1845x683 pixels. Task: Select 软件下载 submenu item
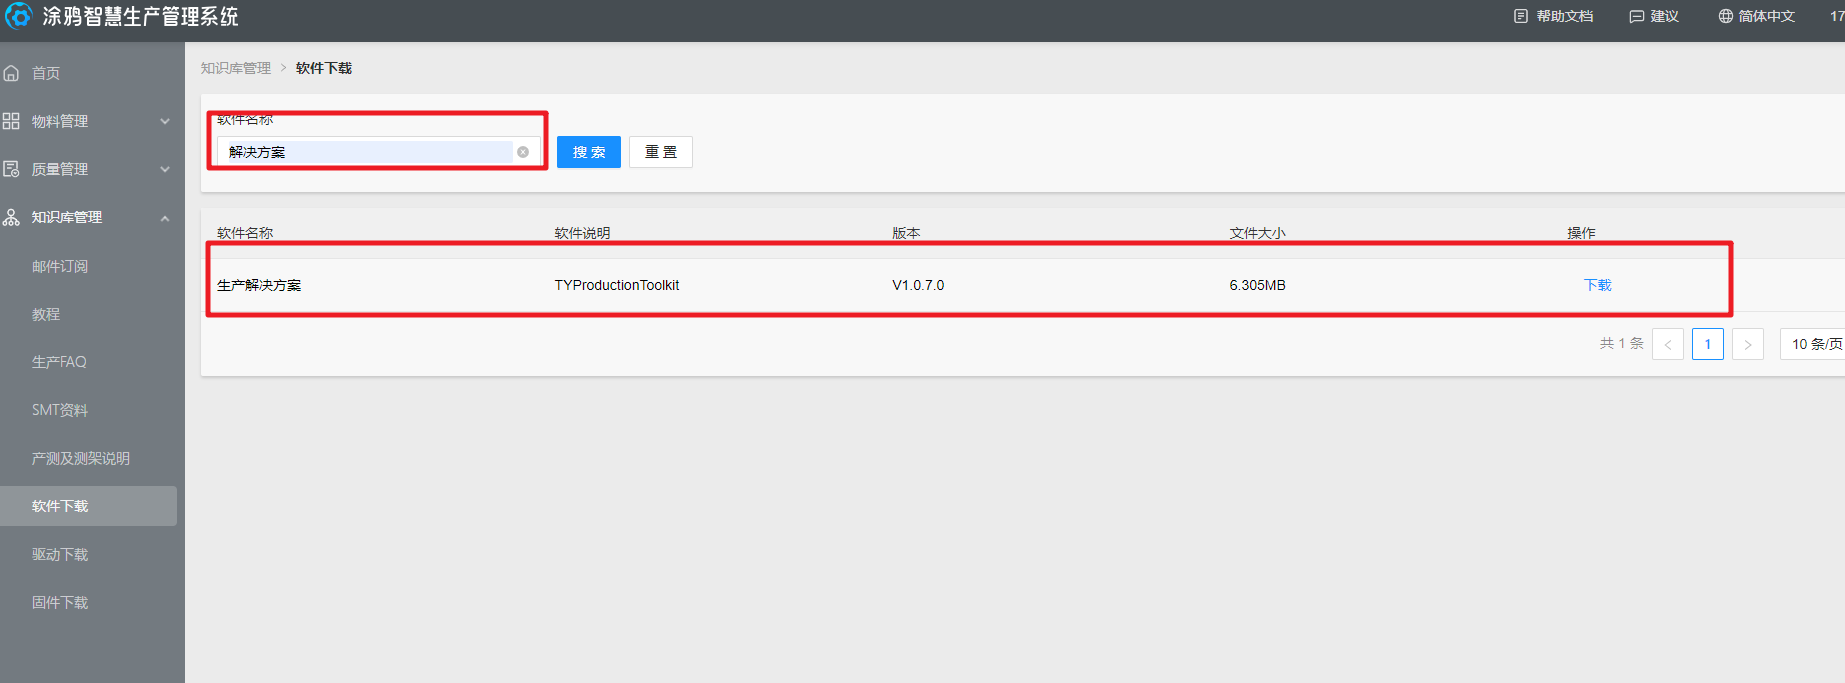[x=88, y=506]
